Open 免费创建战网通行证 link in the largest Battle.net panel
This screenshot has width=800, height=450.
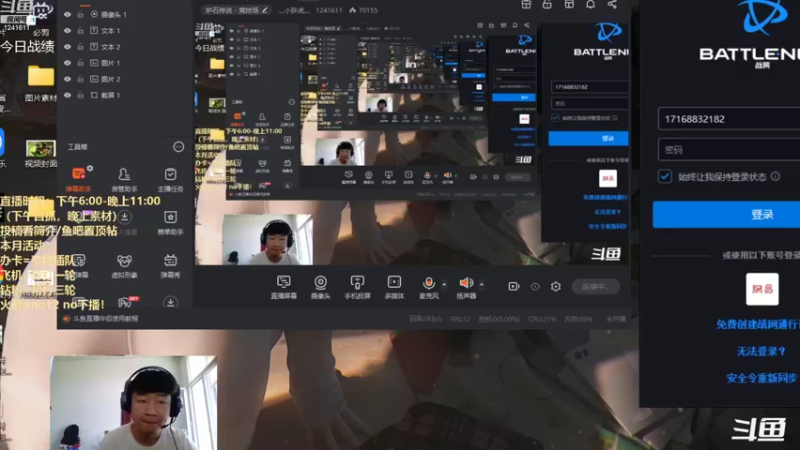tap(758, 324)
